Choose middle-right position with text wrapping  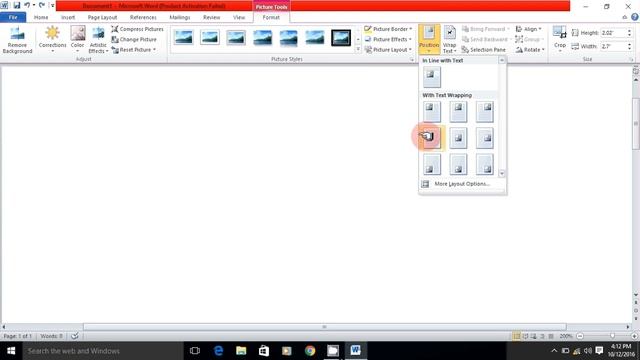click(x=485, y=138)
